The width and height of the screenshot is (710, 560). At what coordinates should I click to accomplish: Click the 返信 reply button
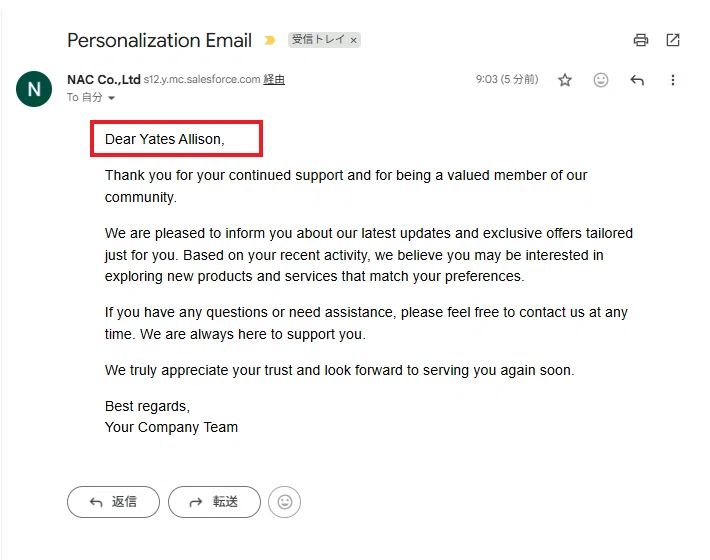113,502
